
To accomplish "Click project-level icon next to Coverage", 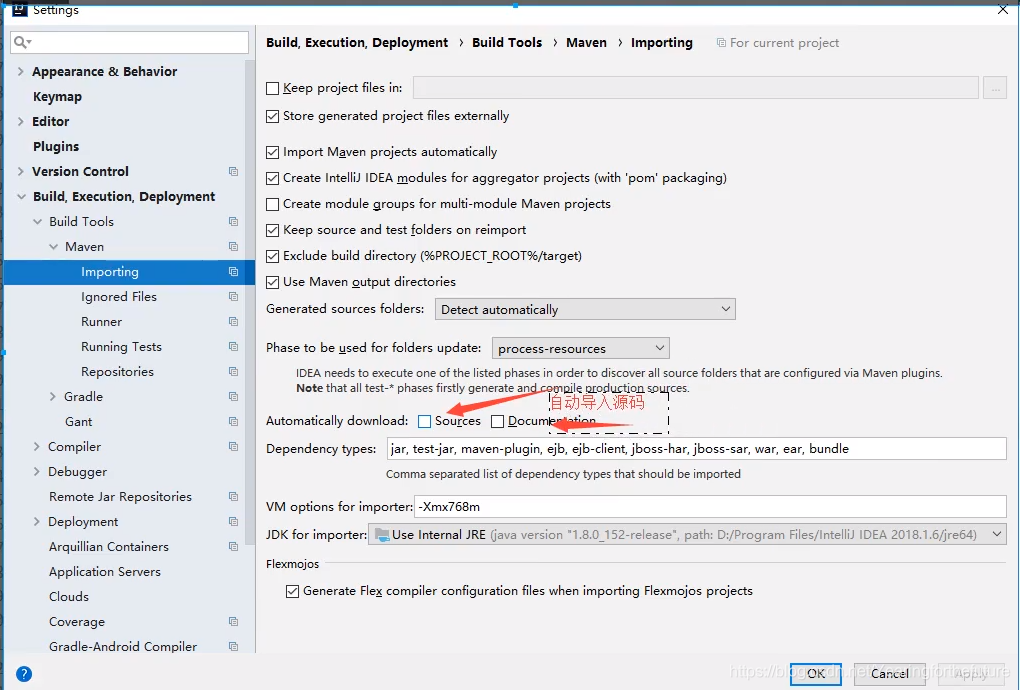I will point(234,622).
